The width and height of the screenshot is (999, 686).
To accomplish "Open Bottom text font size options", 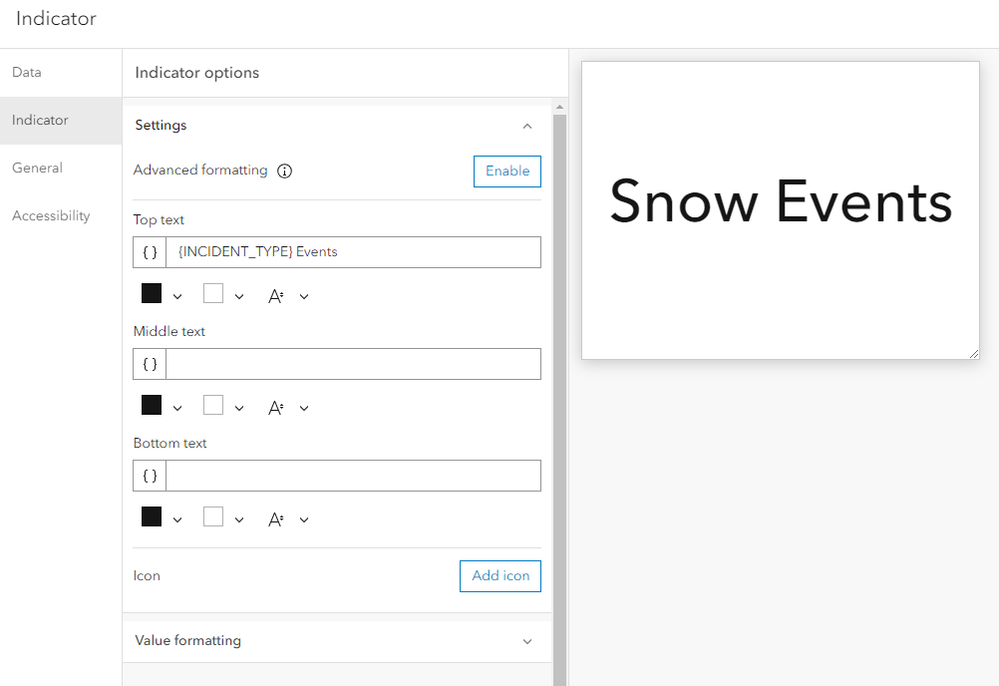I will (x=287, y=520).
